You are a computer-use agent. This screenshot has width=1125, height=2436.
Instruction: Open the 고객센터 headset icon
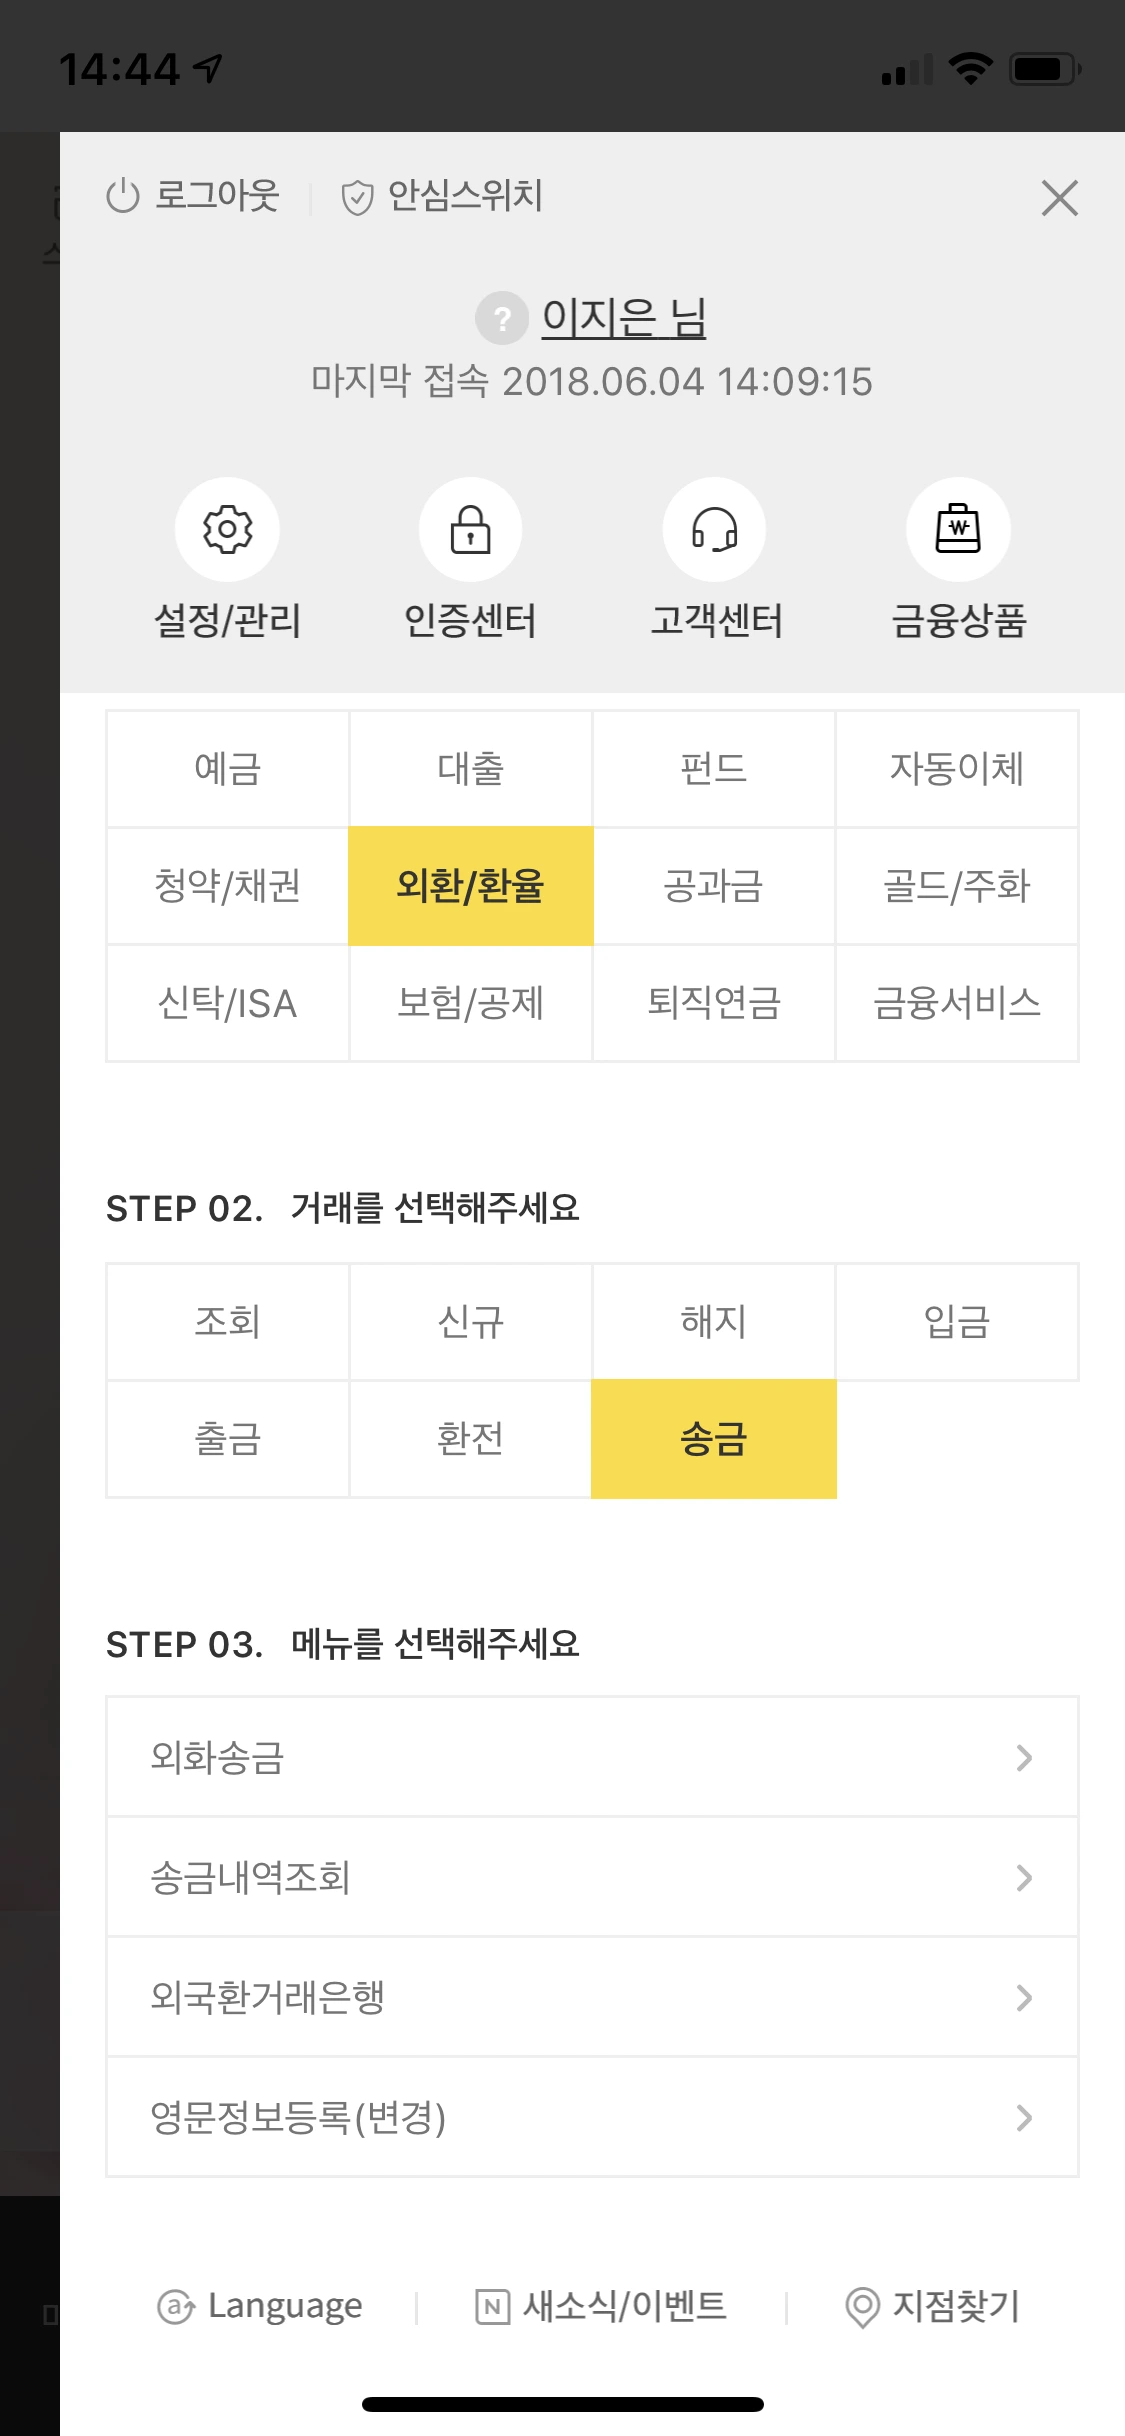click(x=714, y=530)
